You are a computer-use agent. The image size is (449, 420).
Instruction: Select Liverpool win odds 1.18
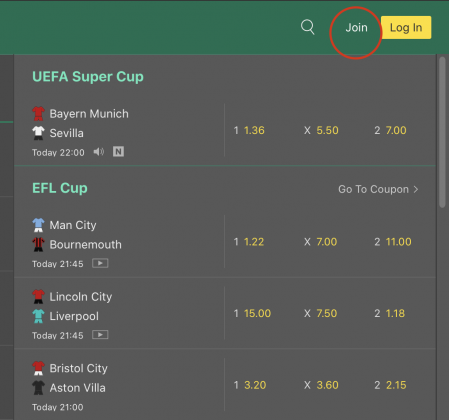tap(395, 313)
